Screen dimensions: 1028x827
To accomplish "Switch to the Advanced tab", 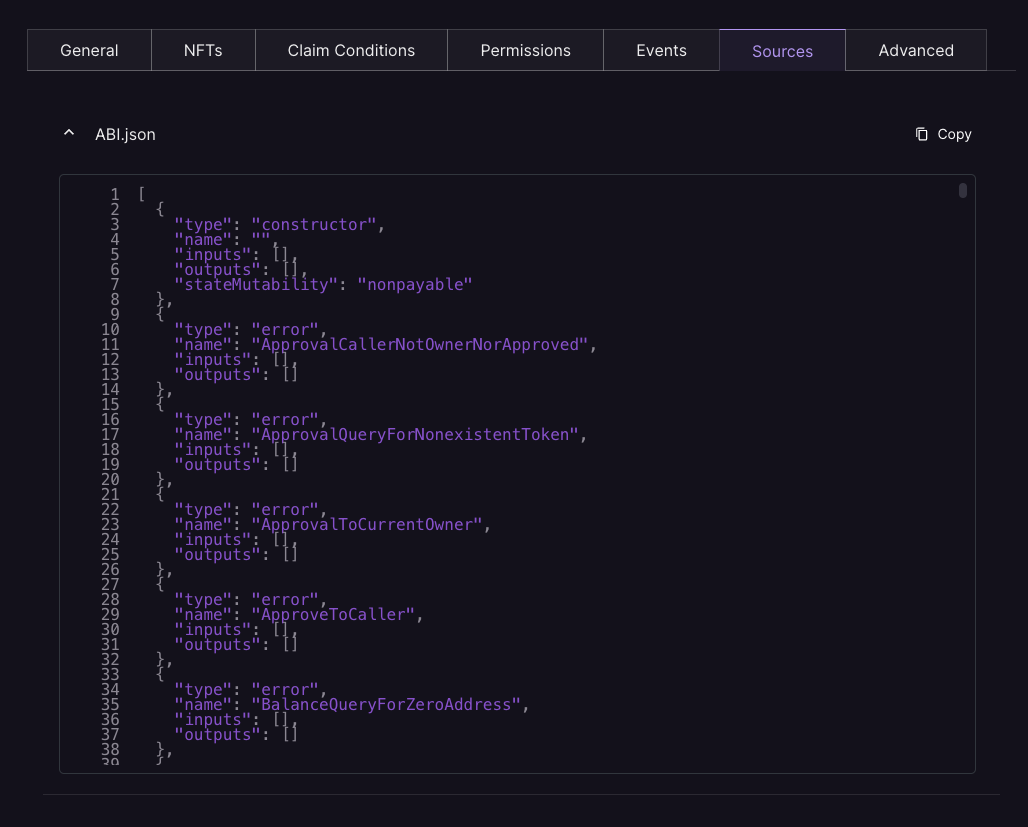I will pyautogui.click(x=916, y=50).
